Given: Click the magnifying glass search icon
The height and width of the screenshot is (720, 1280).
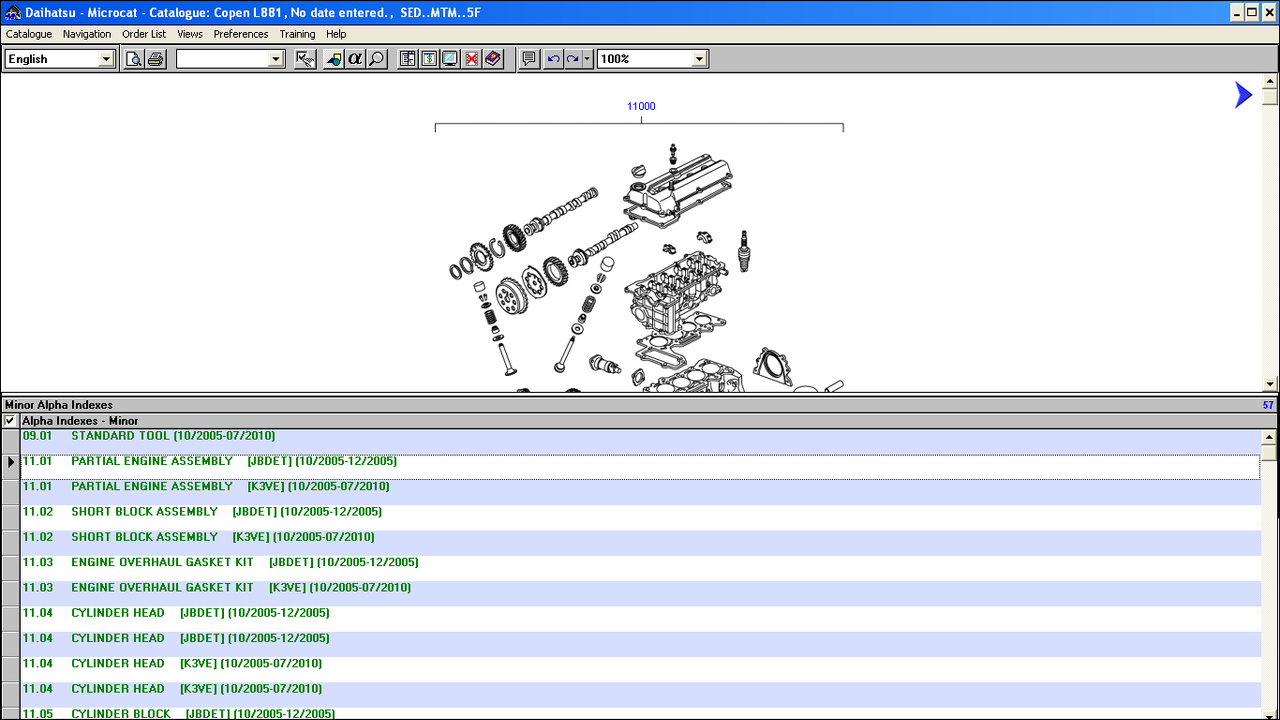Looking at the screenshot, I should pyautogui.click(x=376, y=59).
